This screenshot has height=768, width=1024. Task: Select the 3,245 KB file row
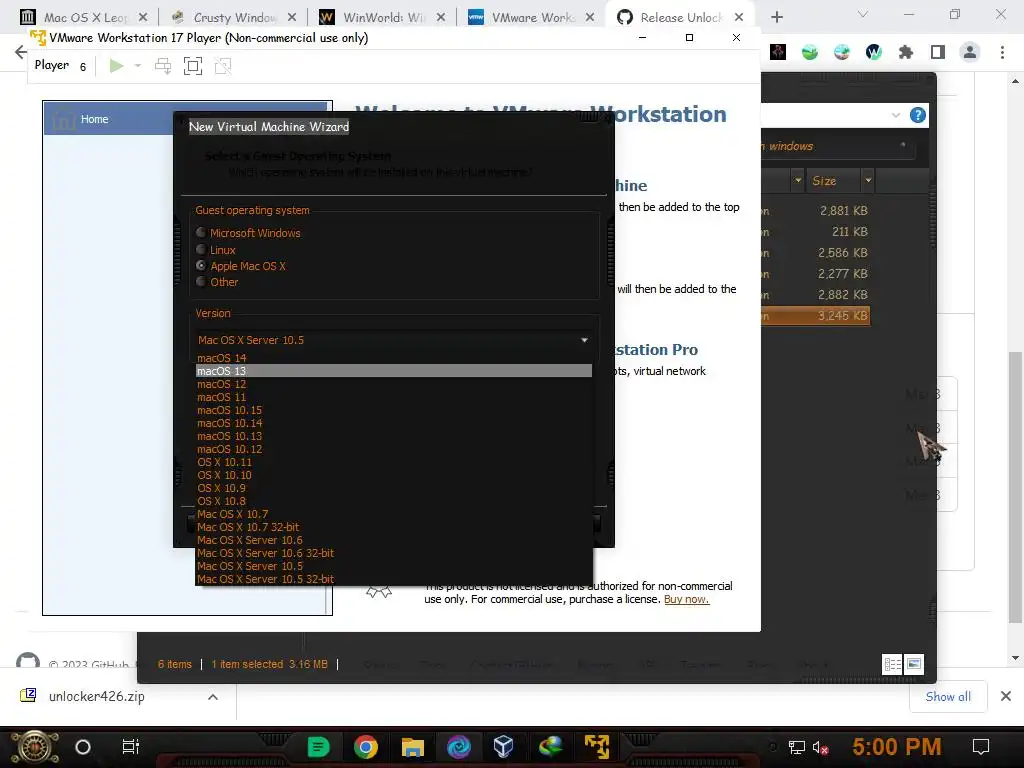point(816,315)
